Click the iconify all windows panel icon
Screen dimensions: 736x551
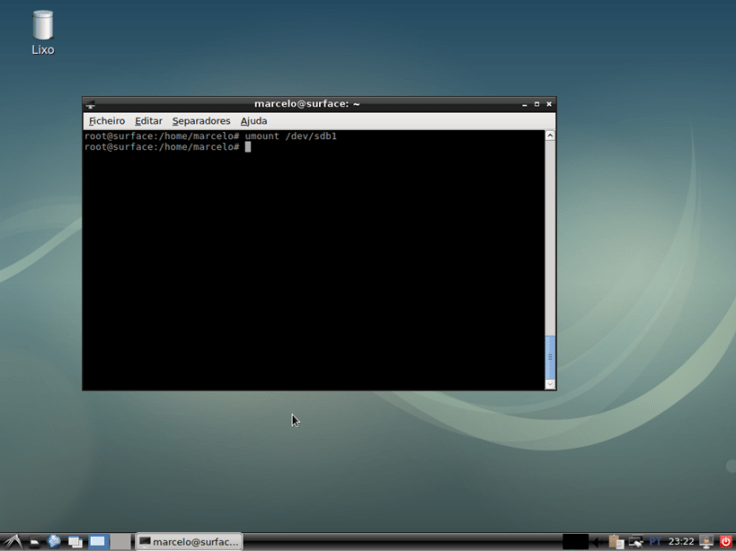(75, 541)
